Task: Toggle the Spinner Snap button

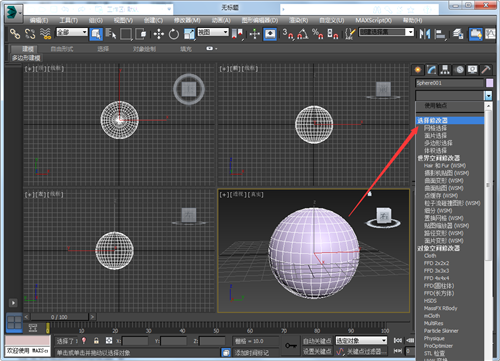Action: point(333,34)
